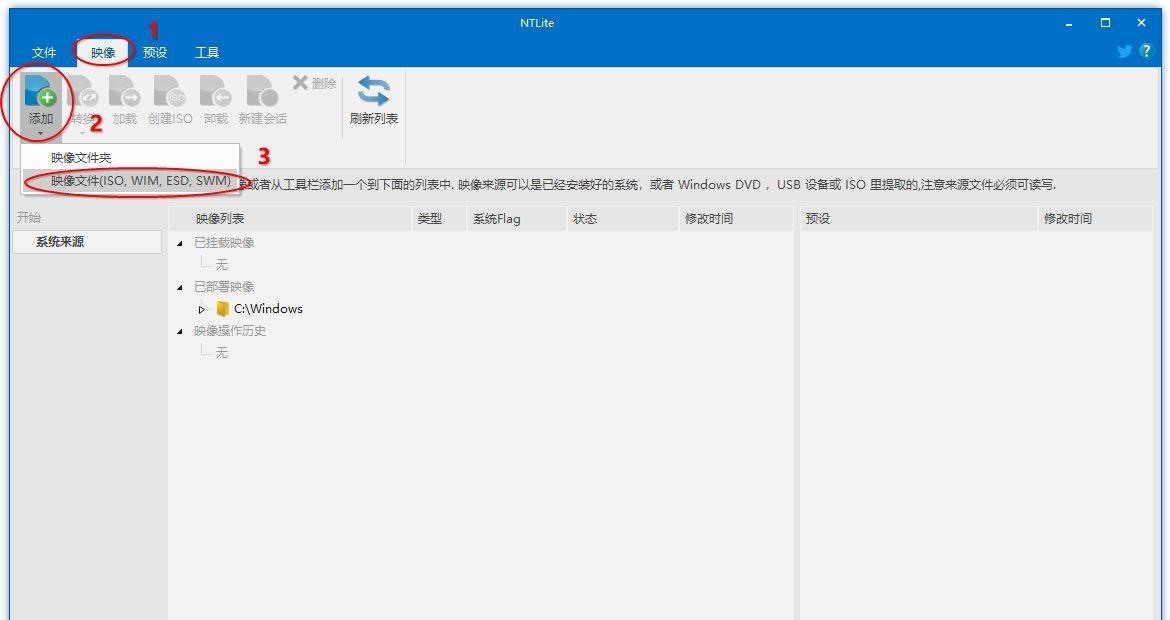Open the Twitter bird icon

(x=1124, y=51)
